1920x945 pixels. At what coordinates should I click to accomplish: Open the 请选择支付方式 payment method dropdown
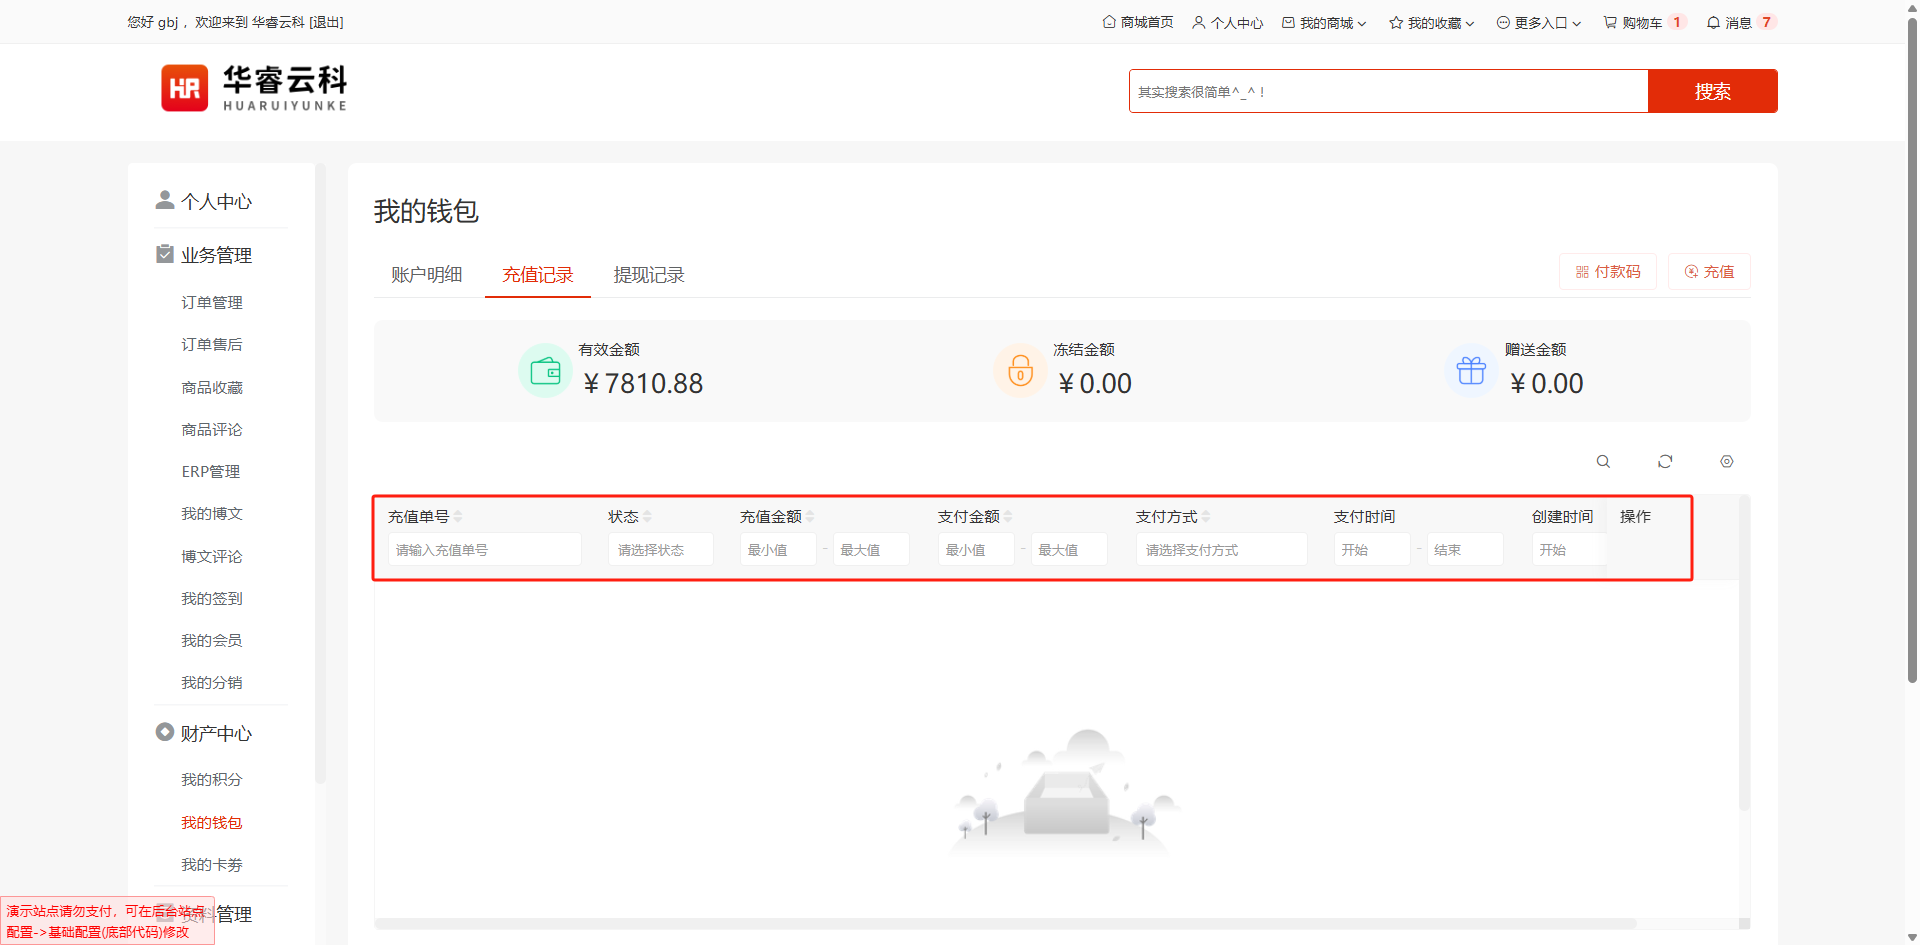click(x=1220, y=550)
